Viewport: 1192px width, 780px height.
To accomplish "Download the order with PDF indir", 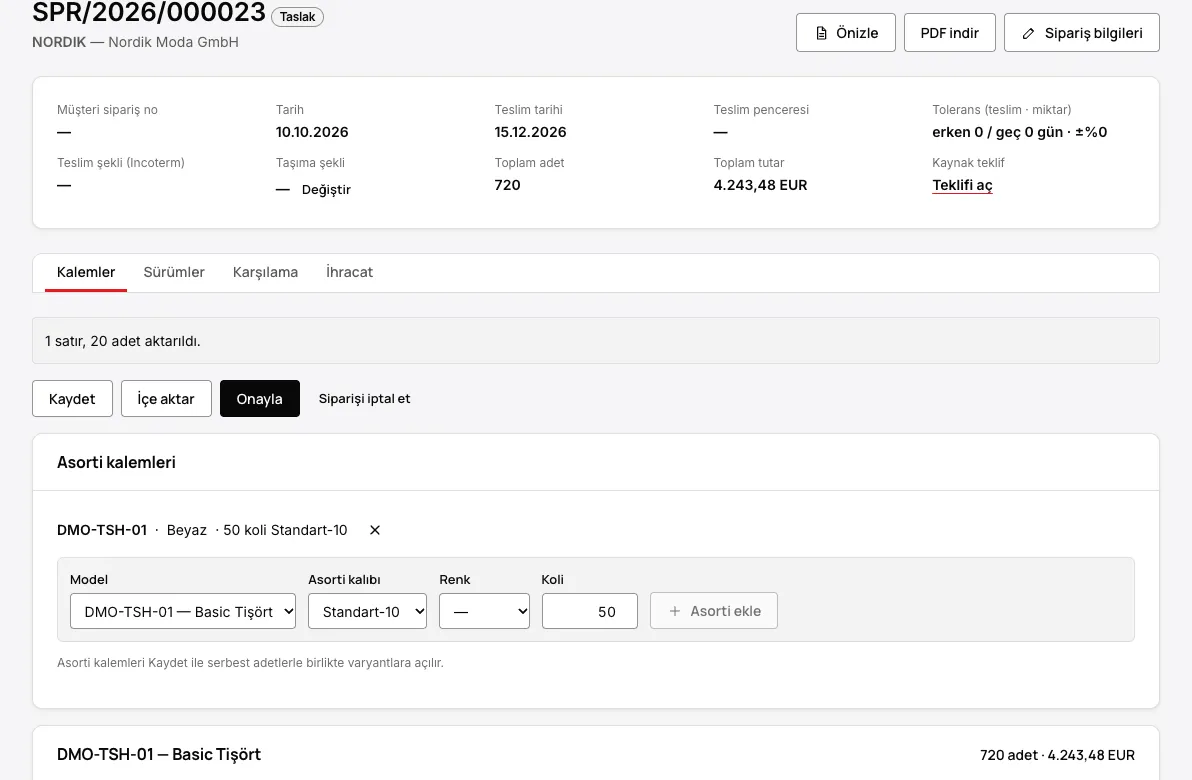I will [x=949, y=33].
